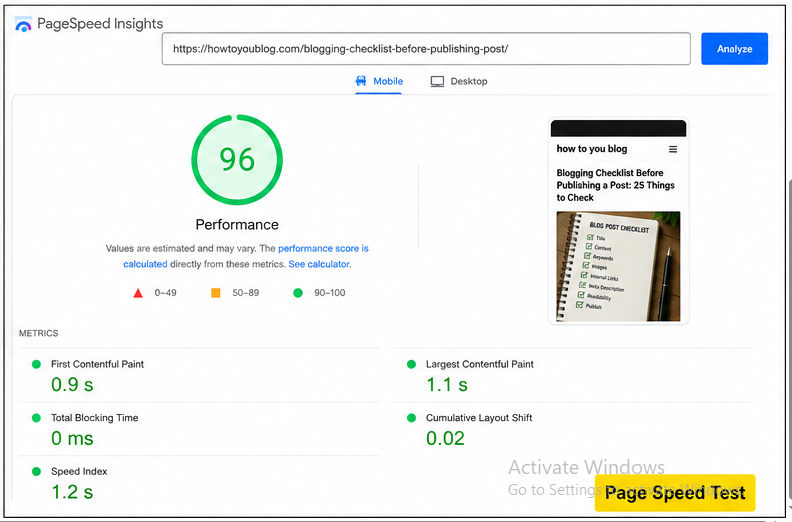Click the 'how to you blog' preview title
The image size is (792, 522).
(591, 149)
